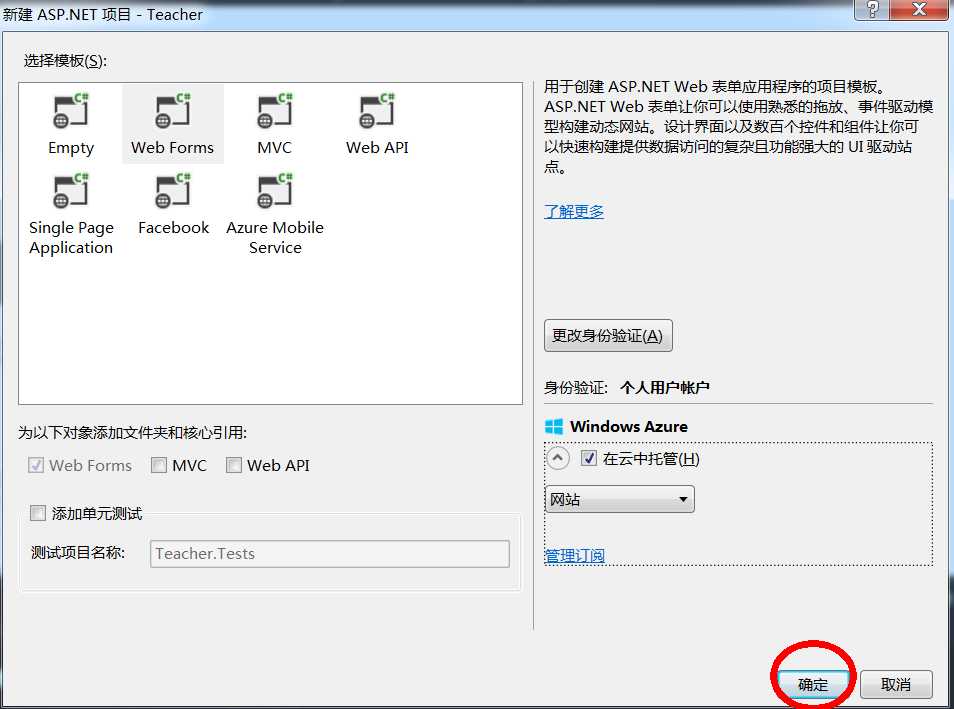
Task: Pick the Facebook template icon
Action: pos(173,191)
